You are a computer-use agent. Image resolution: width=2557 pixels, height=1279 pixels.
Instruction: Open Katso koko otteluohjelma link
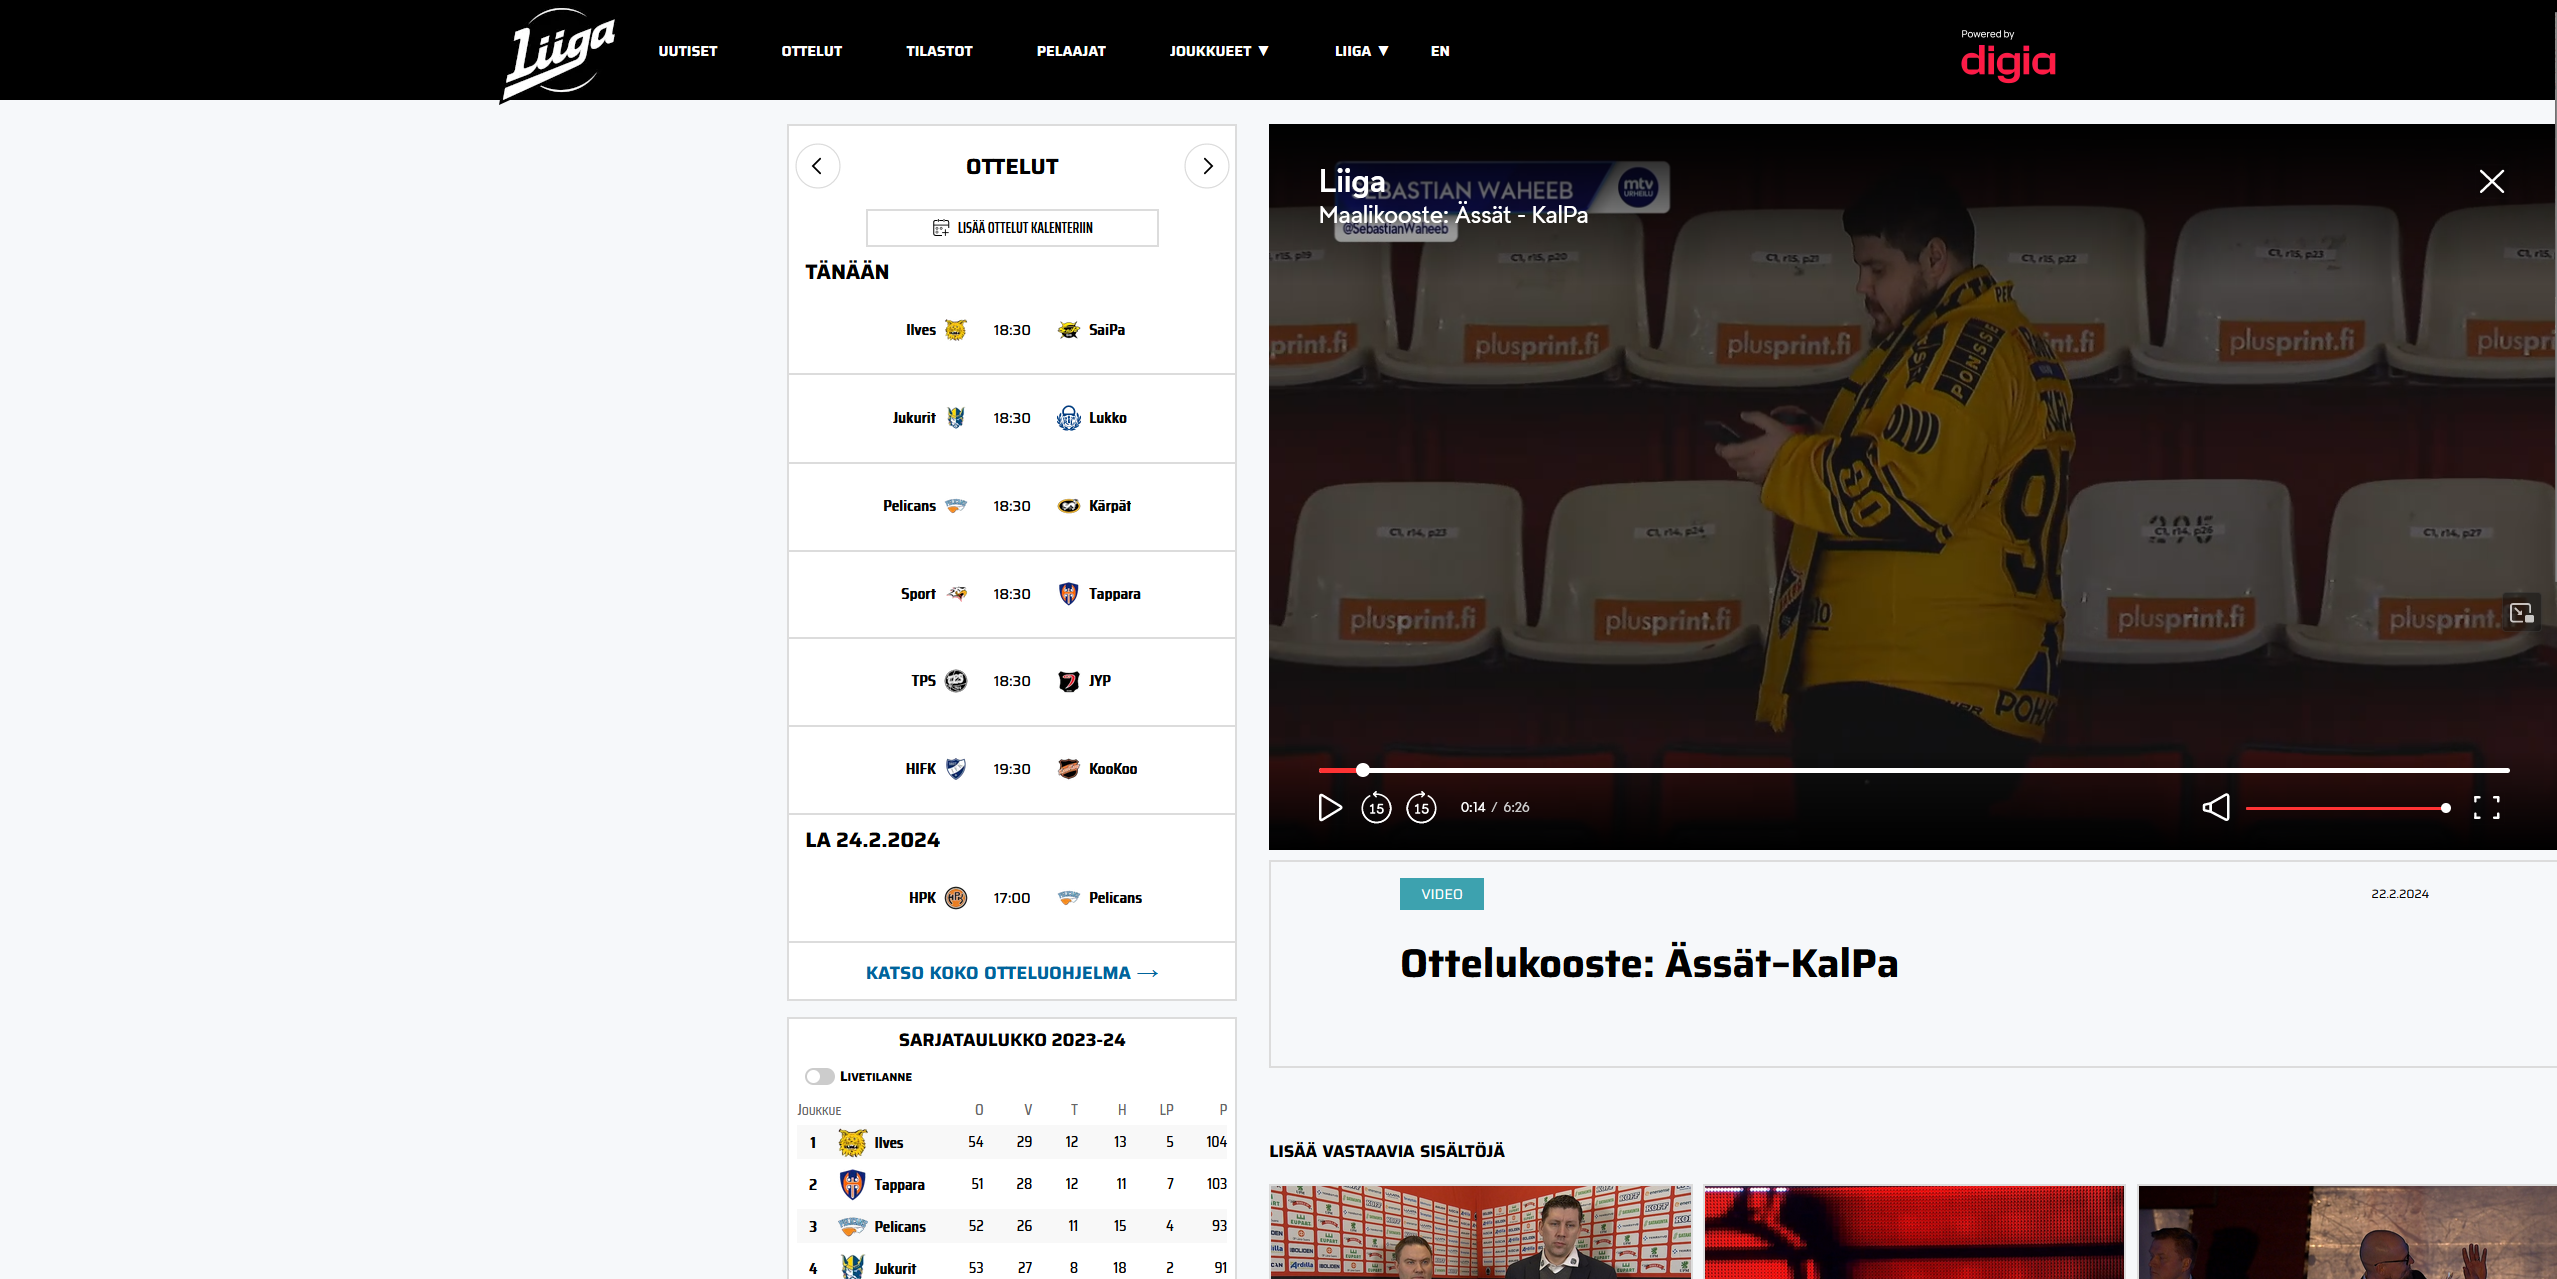coord(1011,973)
